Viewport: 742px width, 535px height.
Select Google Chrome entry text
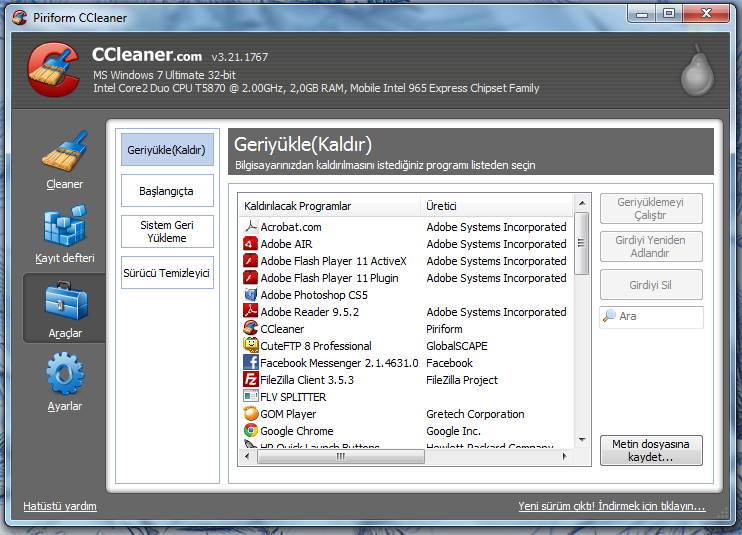click(297, 431)
